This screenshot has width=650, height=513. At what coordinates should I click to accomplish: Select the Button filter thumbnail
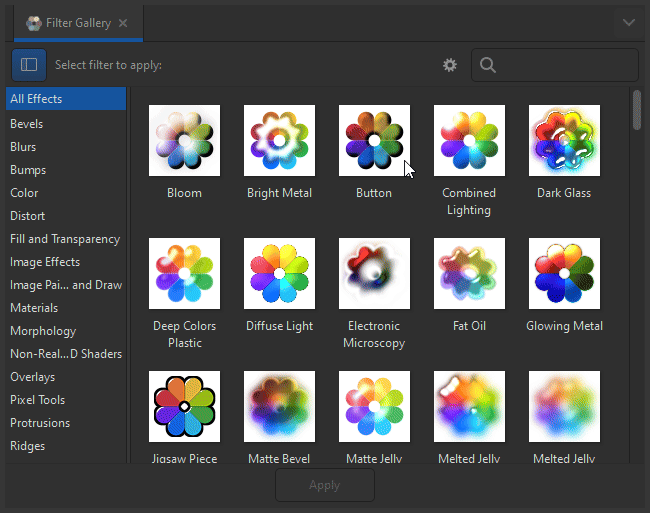[374, 140]
